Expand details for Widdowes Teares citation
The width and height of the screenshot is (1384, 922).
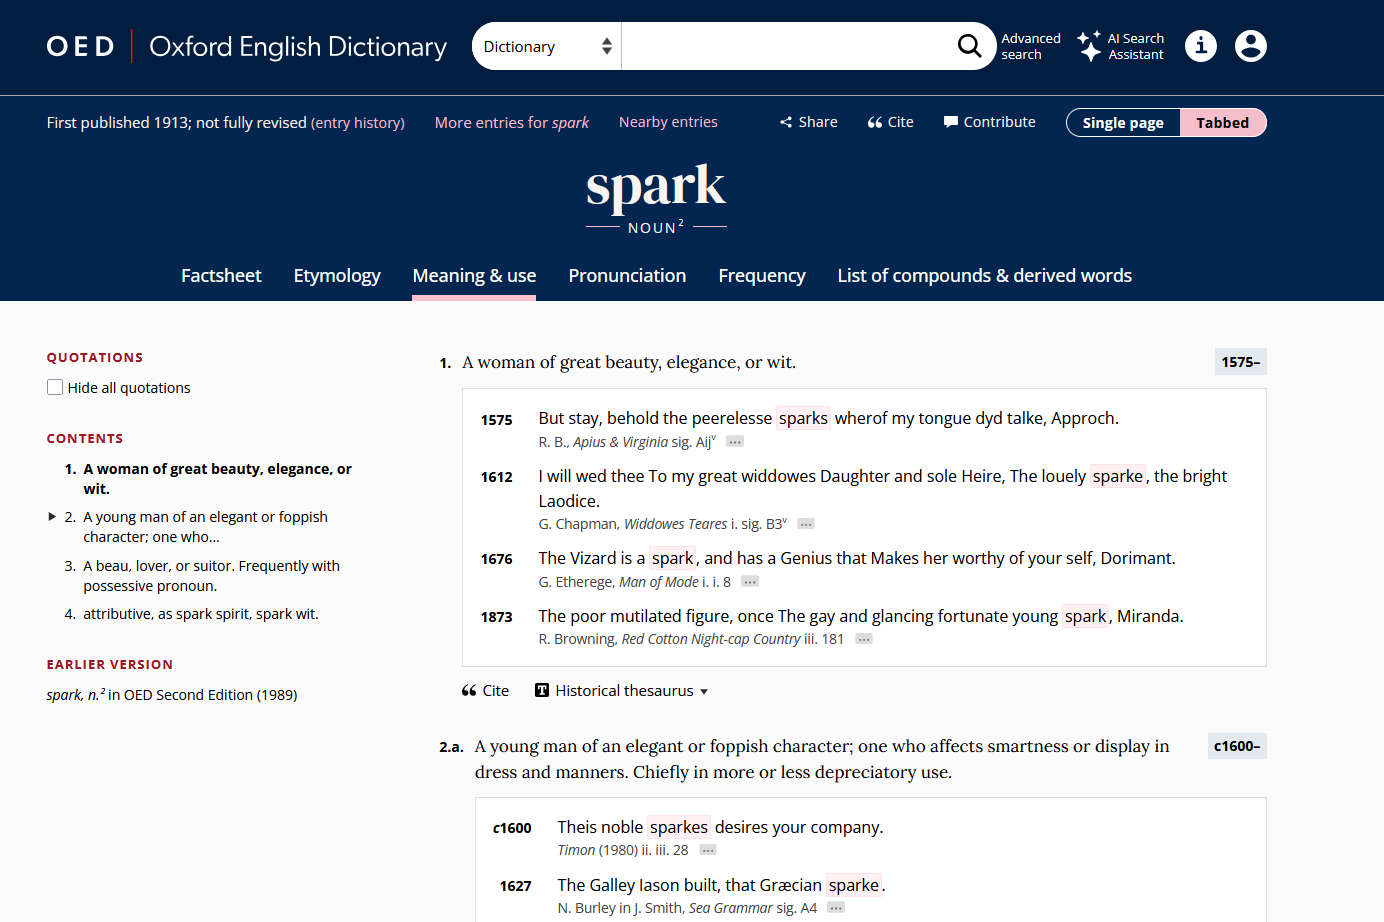pyautogui.click(x=806, y=524)
